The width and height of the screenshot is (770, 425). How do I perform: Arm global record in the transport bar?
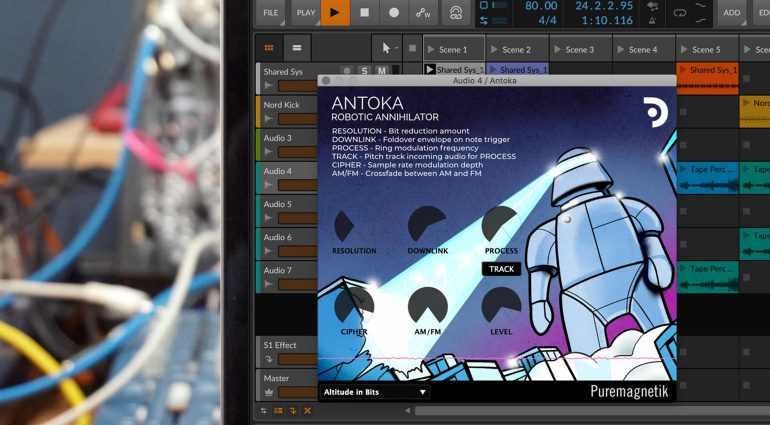coord(394,13)
